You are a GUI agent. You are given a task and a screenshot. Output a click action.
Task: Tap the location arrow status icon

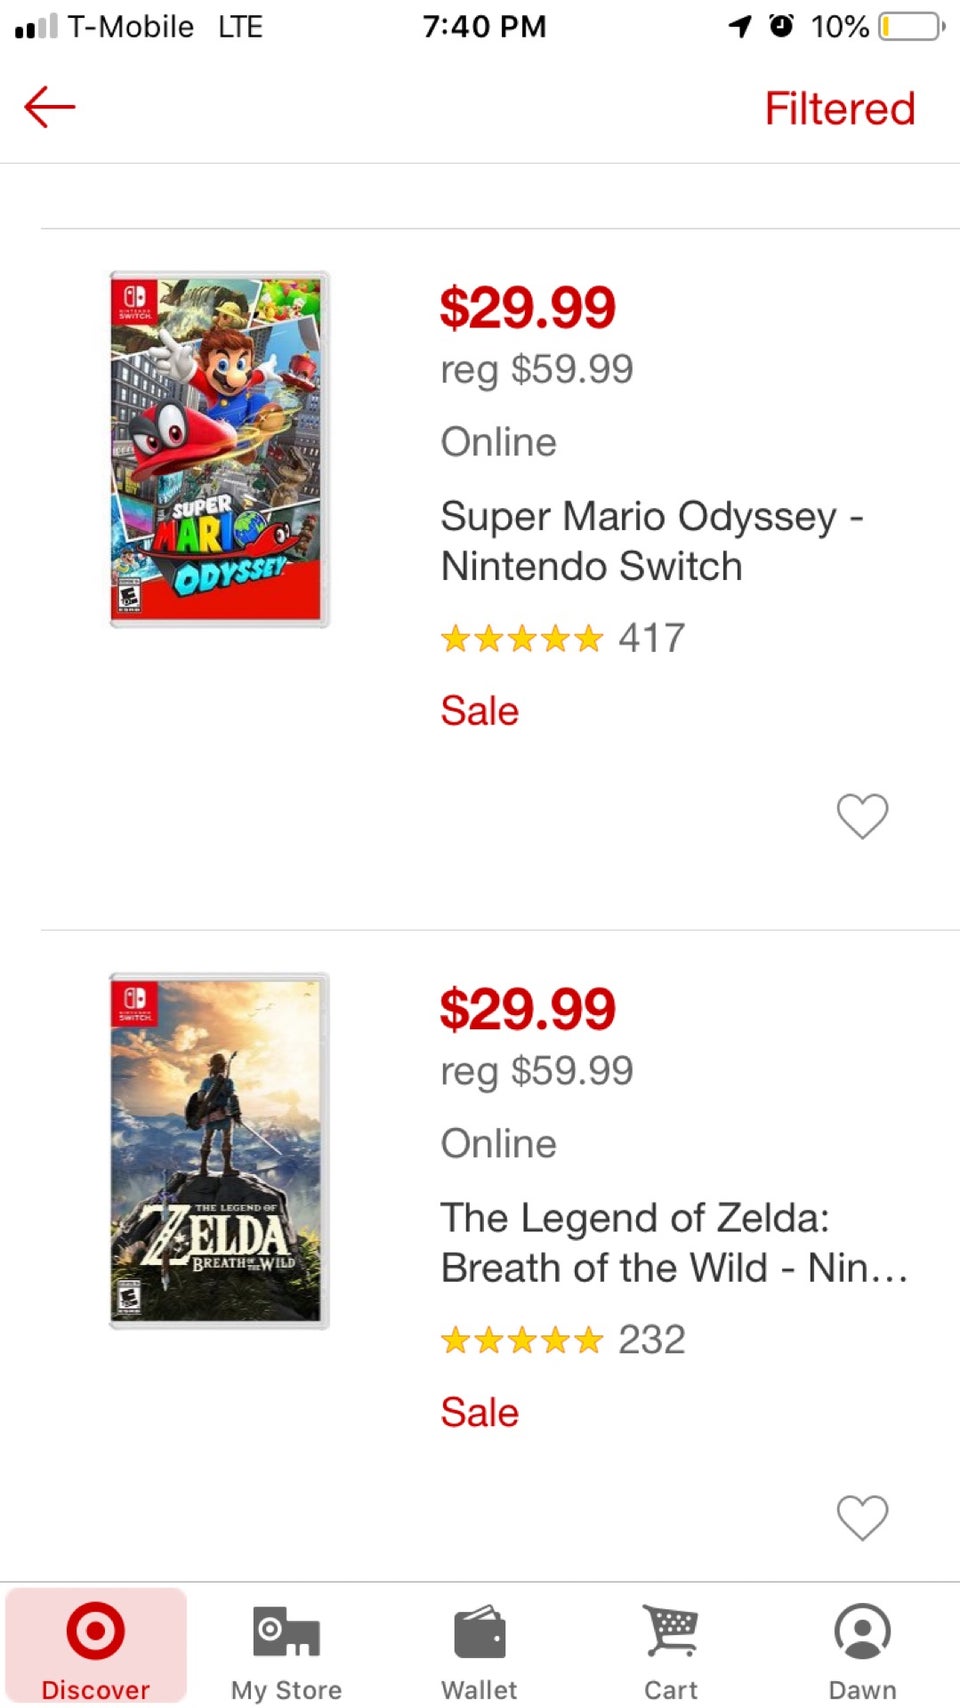point(740,26)
